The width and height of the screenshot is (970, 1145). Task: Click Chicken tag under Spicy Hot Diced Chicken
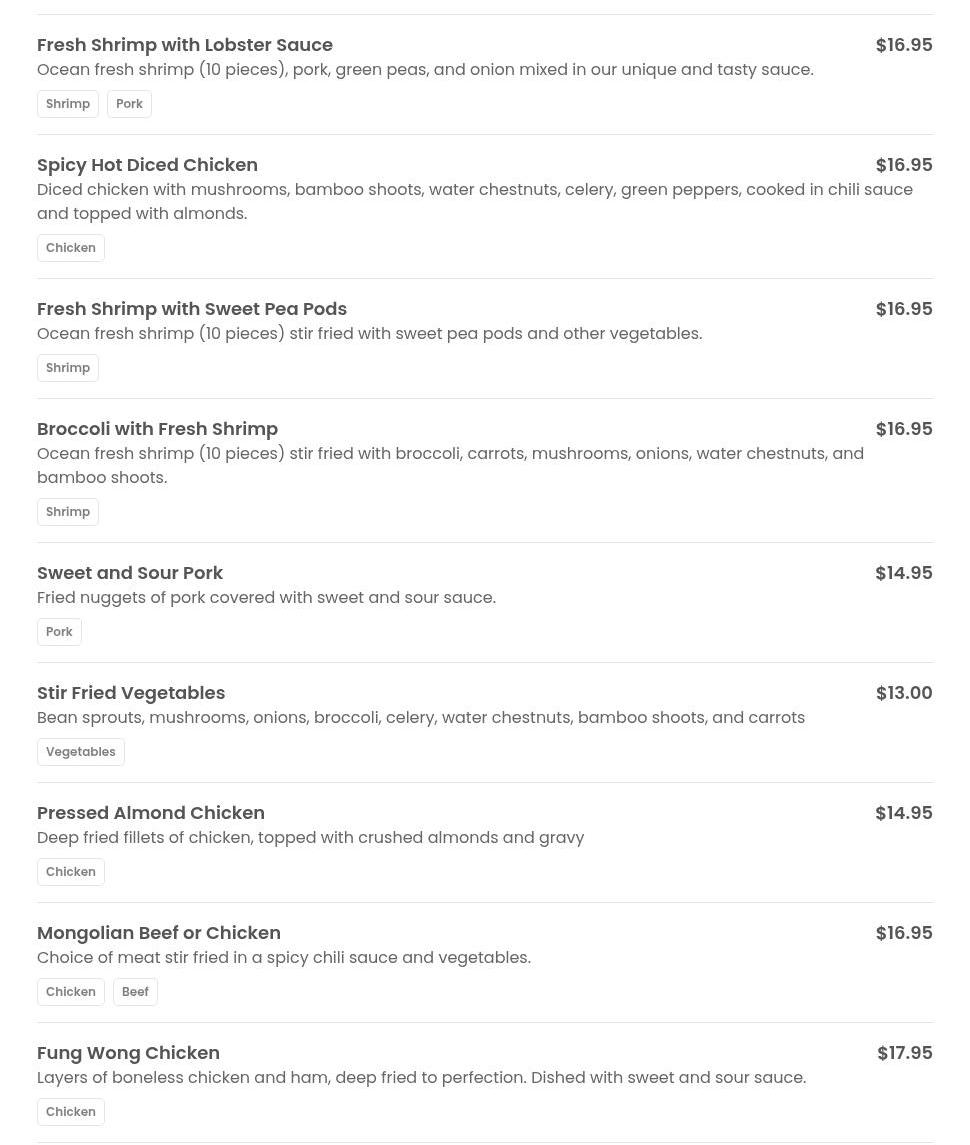pyautogui.click(x=71, y=248)
